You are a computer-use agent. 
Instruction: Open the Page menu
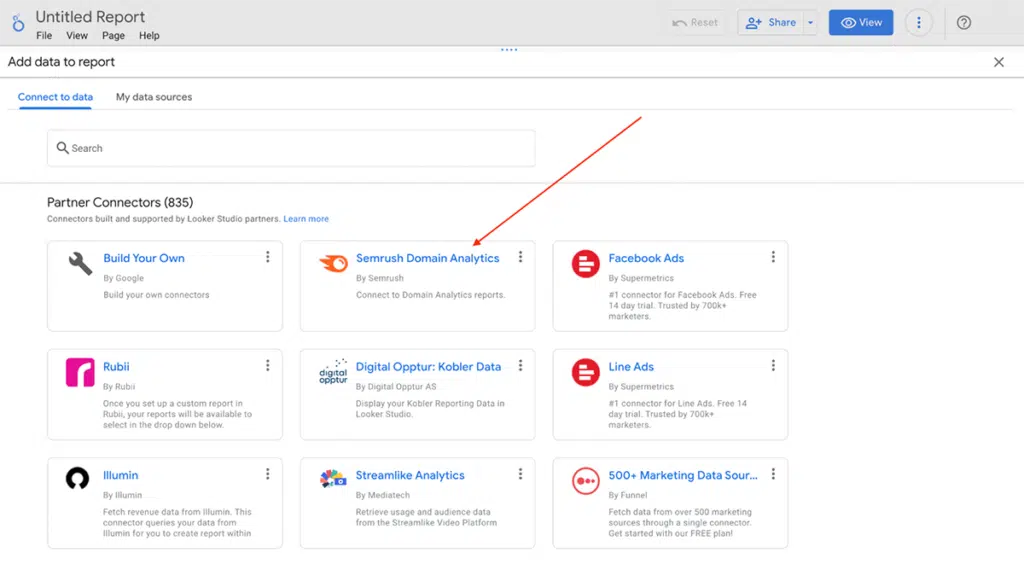pos(113,36)
